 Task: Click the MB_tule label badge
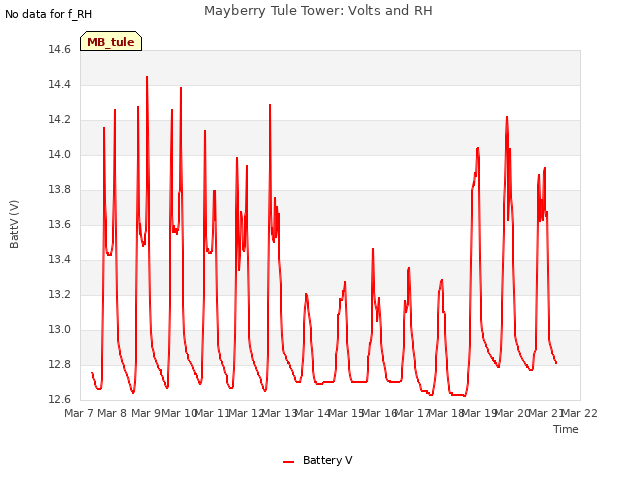[x=111, y=41]
